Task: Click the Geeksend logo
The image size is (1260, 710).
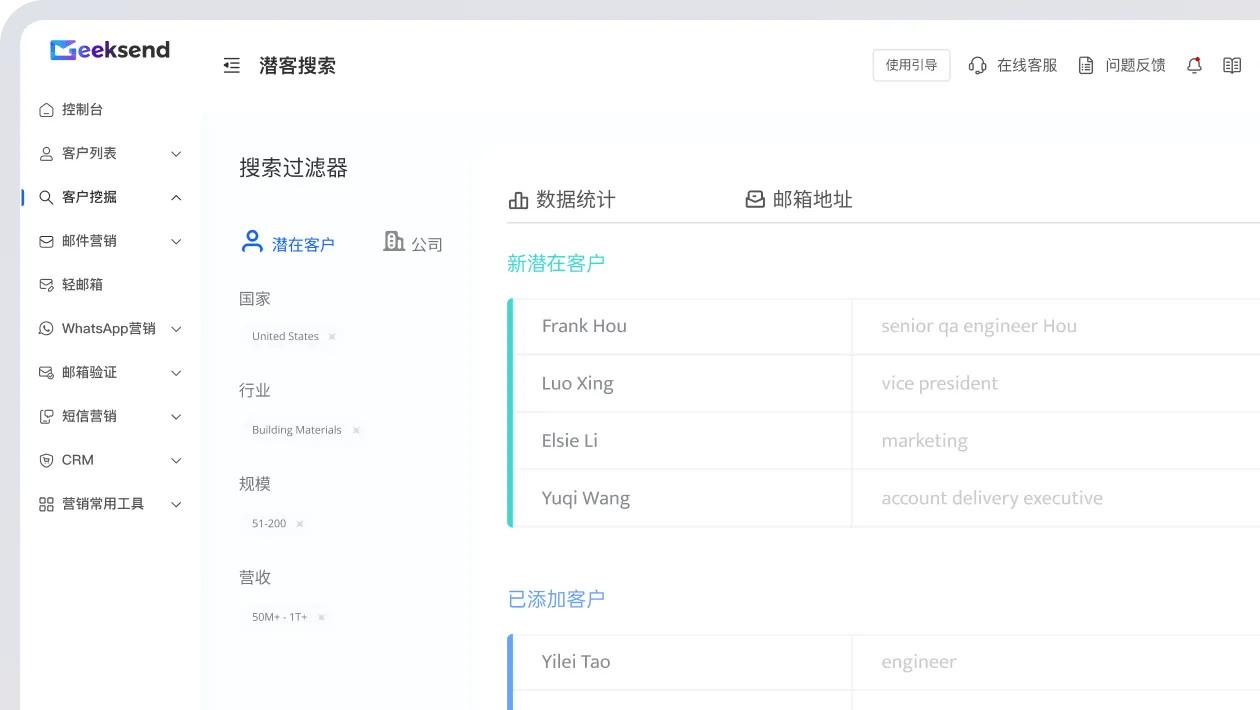Action: pyautogui.click(x=110, y=50)
